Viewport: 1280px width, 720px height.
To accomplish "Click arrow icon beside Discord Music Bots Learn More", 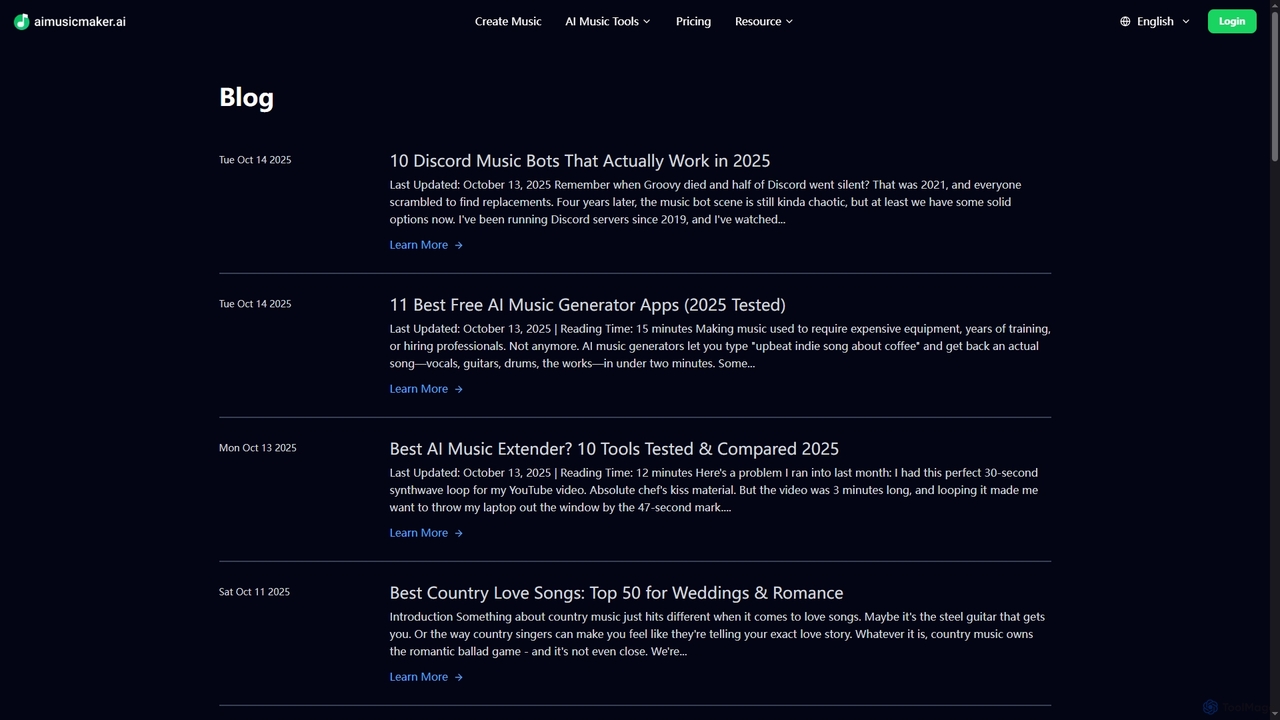I will (x=459, y=245).
